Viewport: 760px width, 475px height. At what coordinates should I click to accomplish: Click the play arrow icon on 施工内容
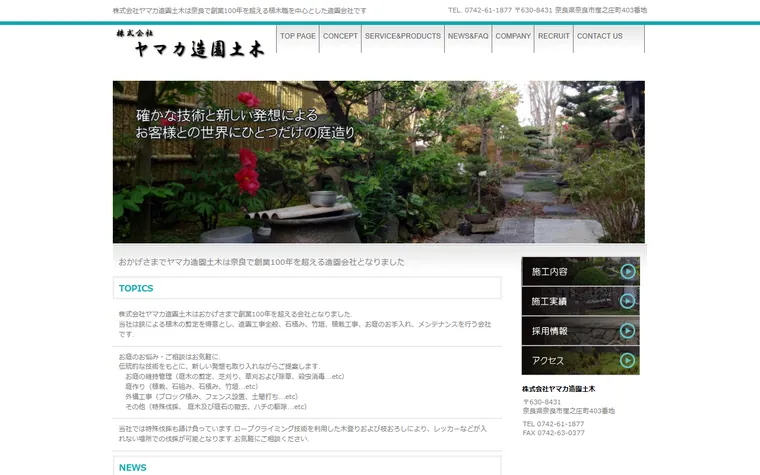tap(628, 271)
